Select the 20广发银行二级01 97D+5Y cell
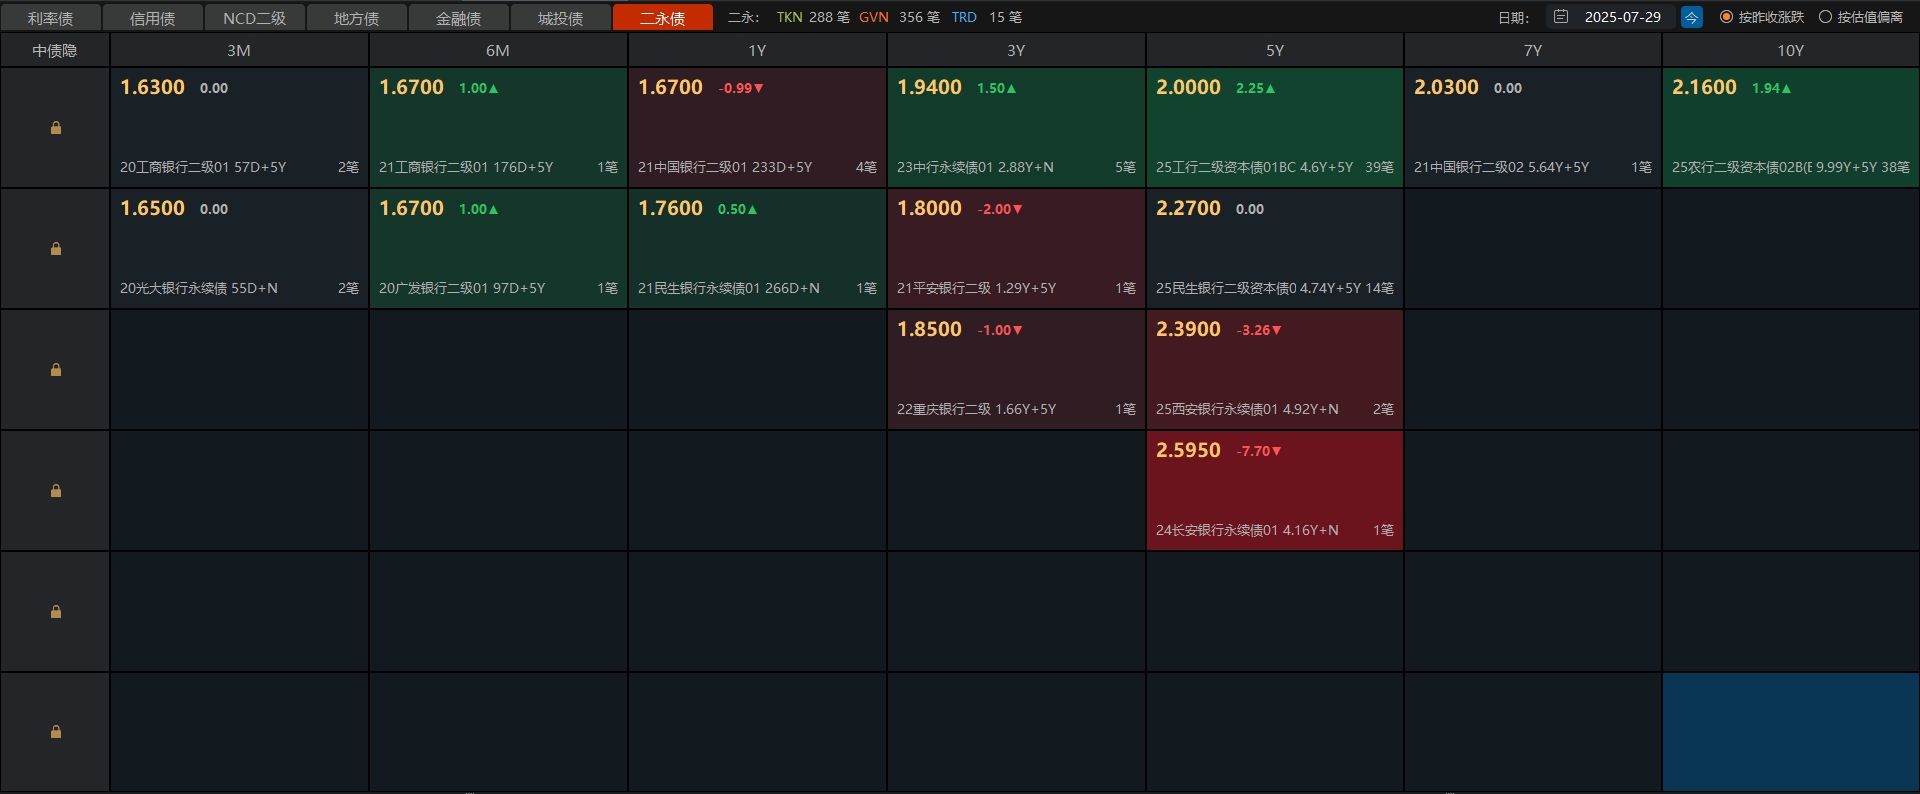The image size is (1920, 794). point(498,248)
